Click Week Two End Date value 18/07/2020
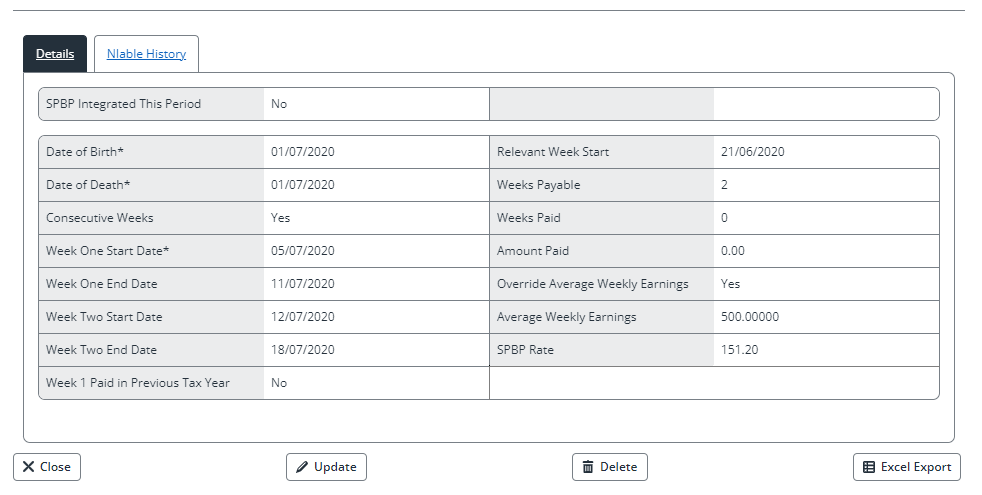Image resolution: width=982 pixels, height=495 pixels. pos(303,350)
